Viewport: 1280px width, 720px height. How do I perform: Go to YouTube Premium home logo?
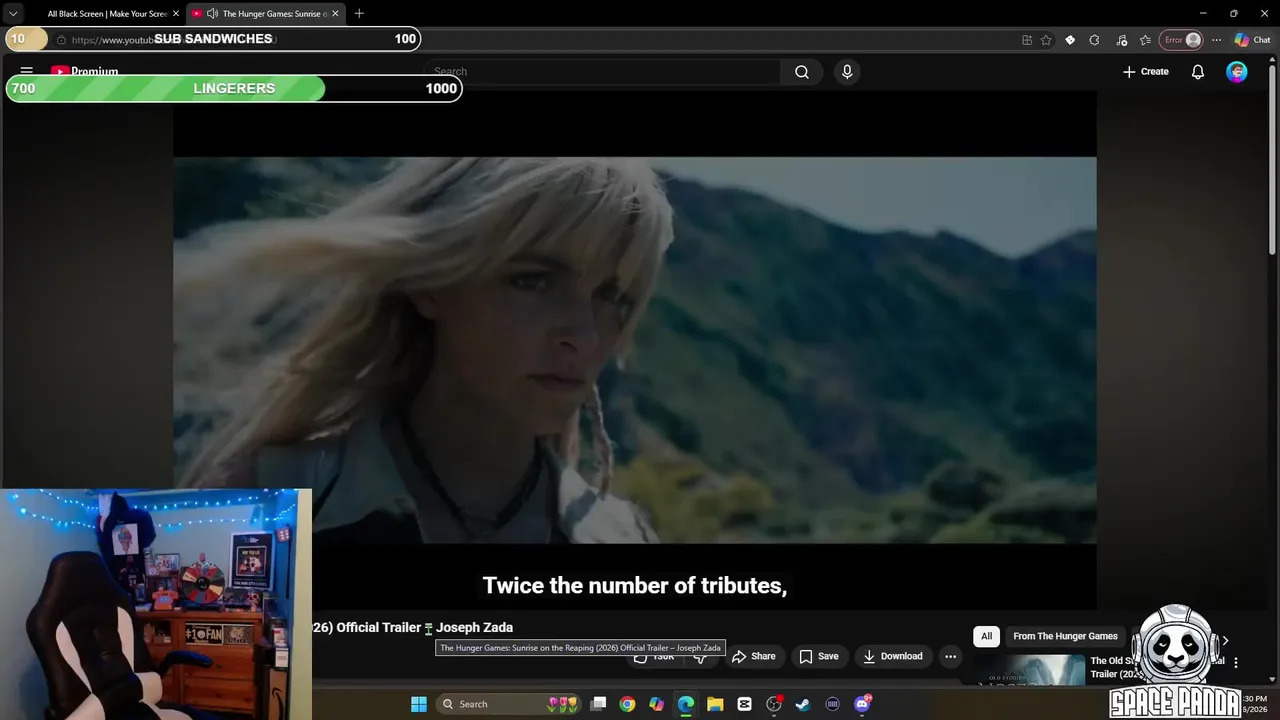85,72
